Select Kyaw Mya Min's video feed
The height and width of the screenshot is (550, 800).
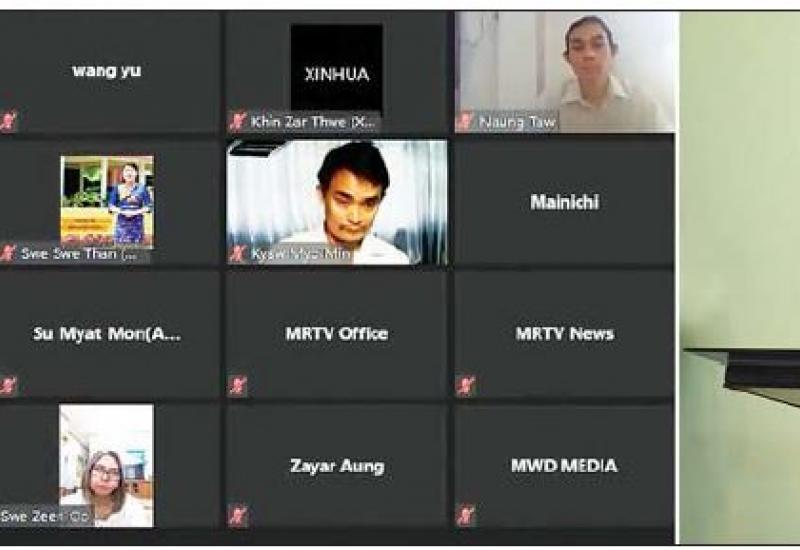pyautogui.click(x=337, y=202)
